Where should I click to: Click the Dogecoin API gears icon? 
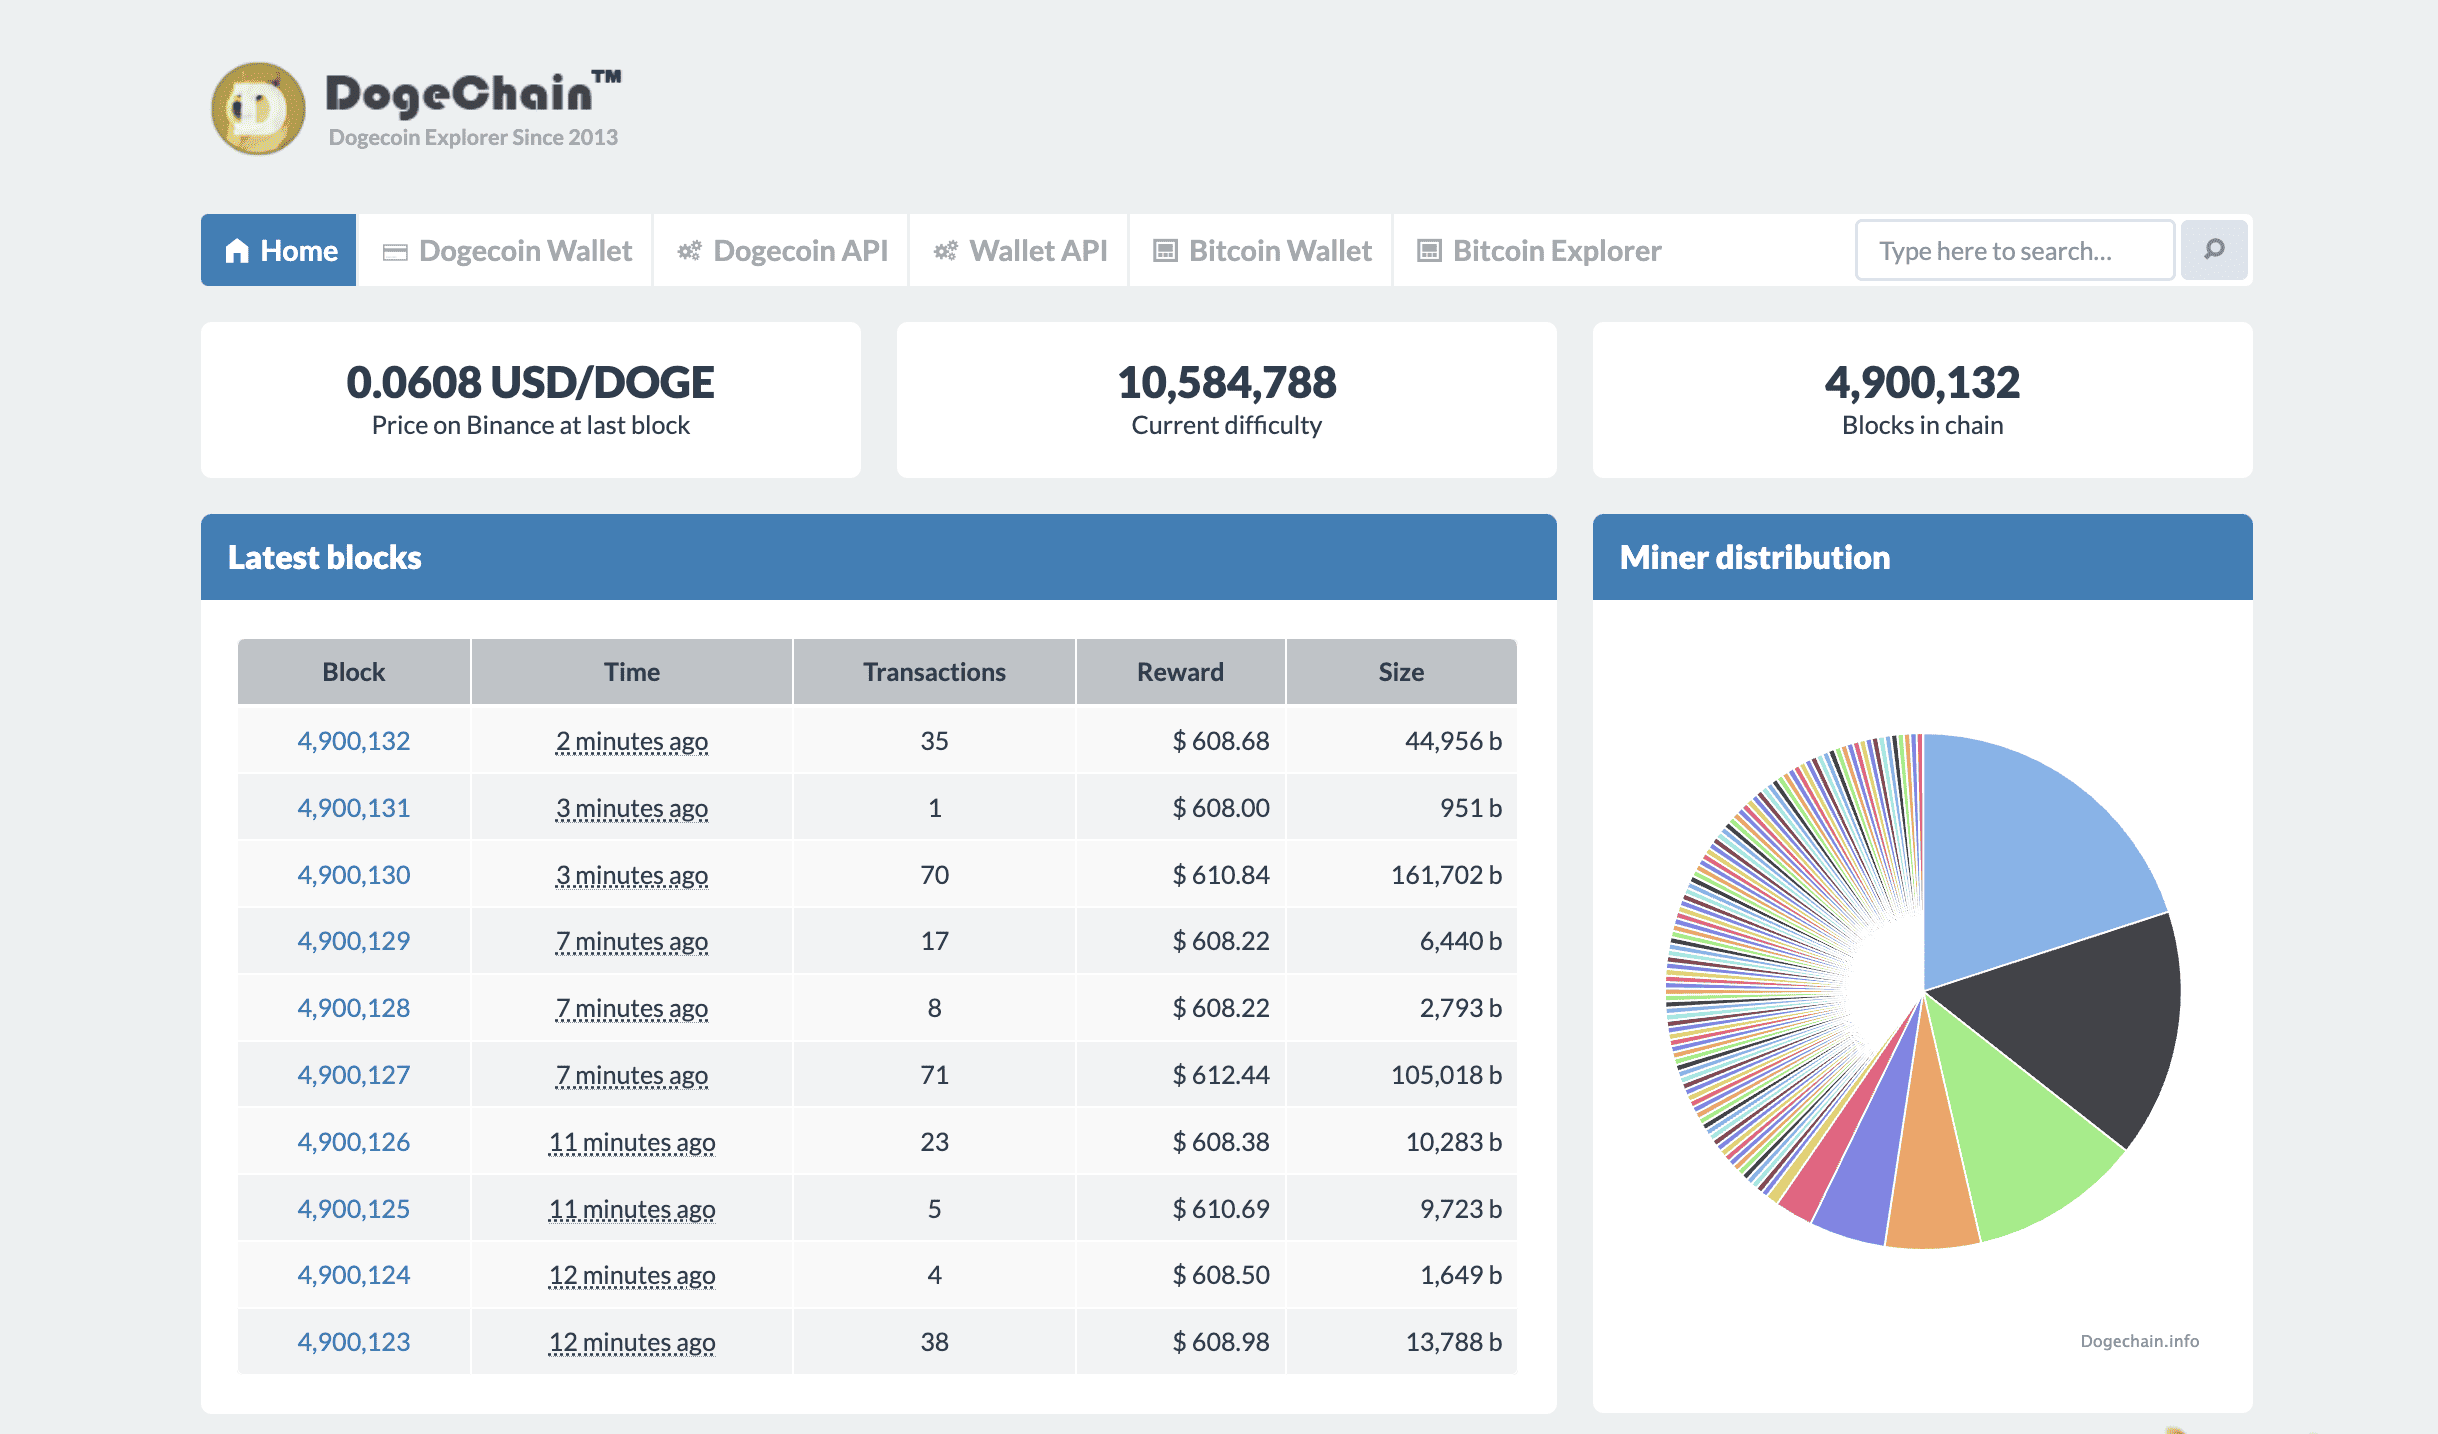coord(689,251)
